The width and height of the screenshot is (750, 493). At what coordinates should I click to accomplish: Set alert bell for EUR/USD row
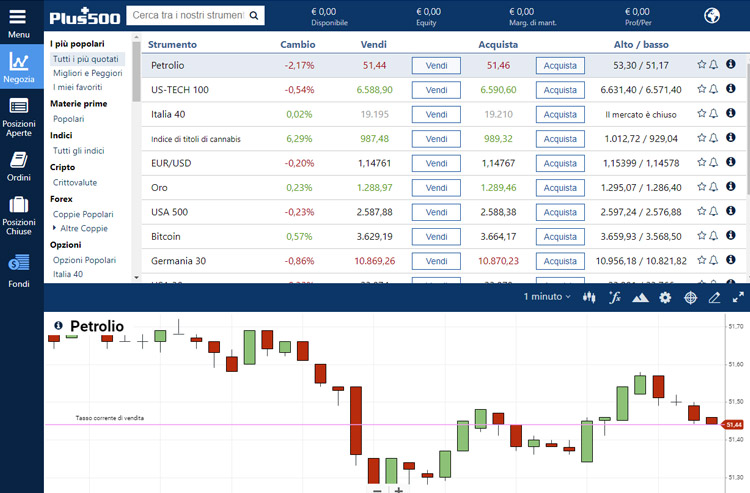713,162
